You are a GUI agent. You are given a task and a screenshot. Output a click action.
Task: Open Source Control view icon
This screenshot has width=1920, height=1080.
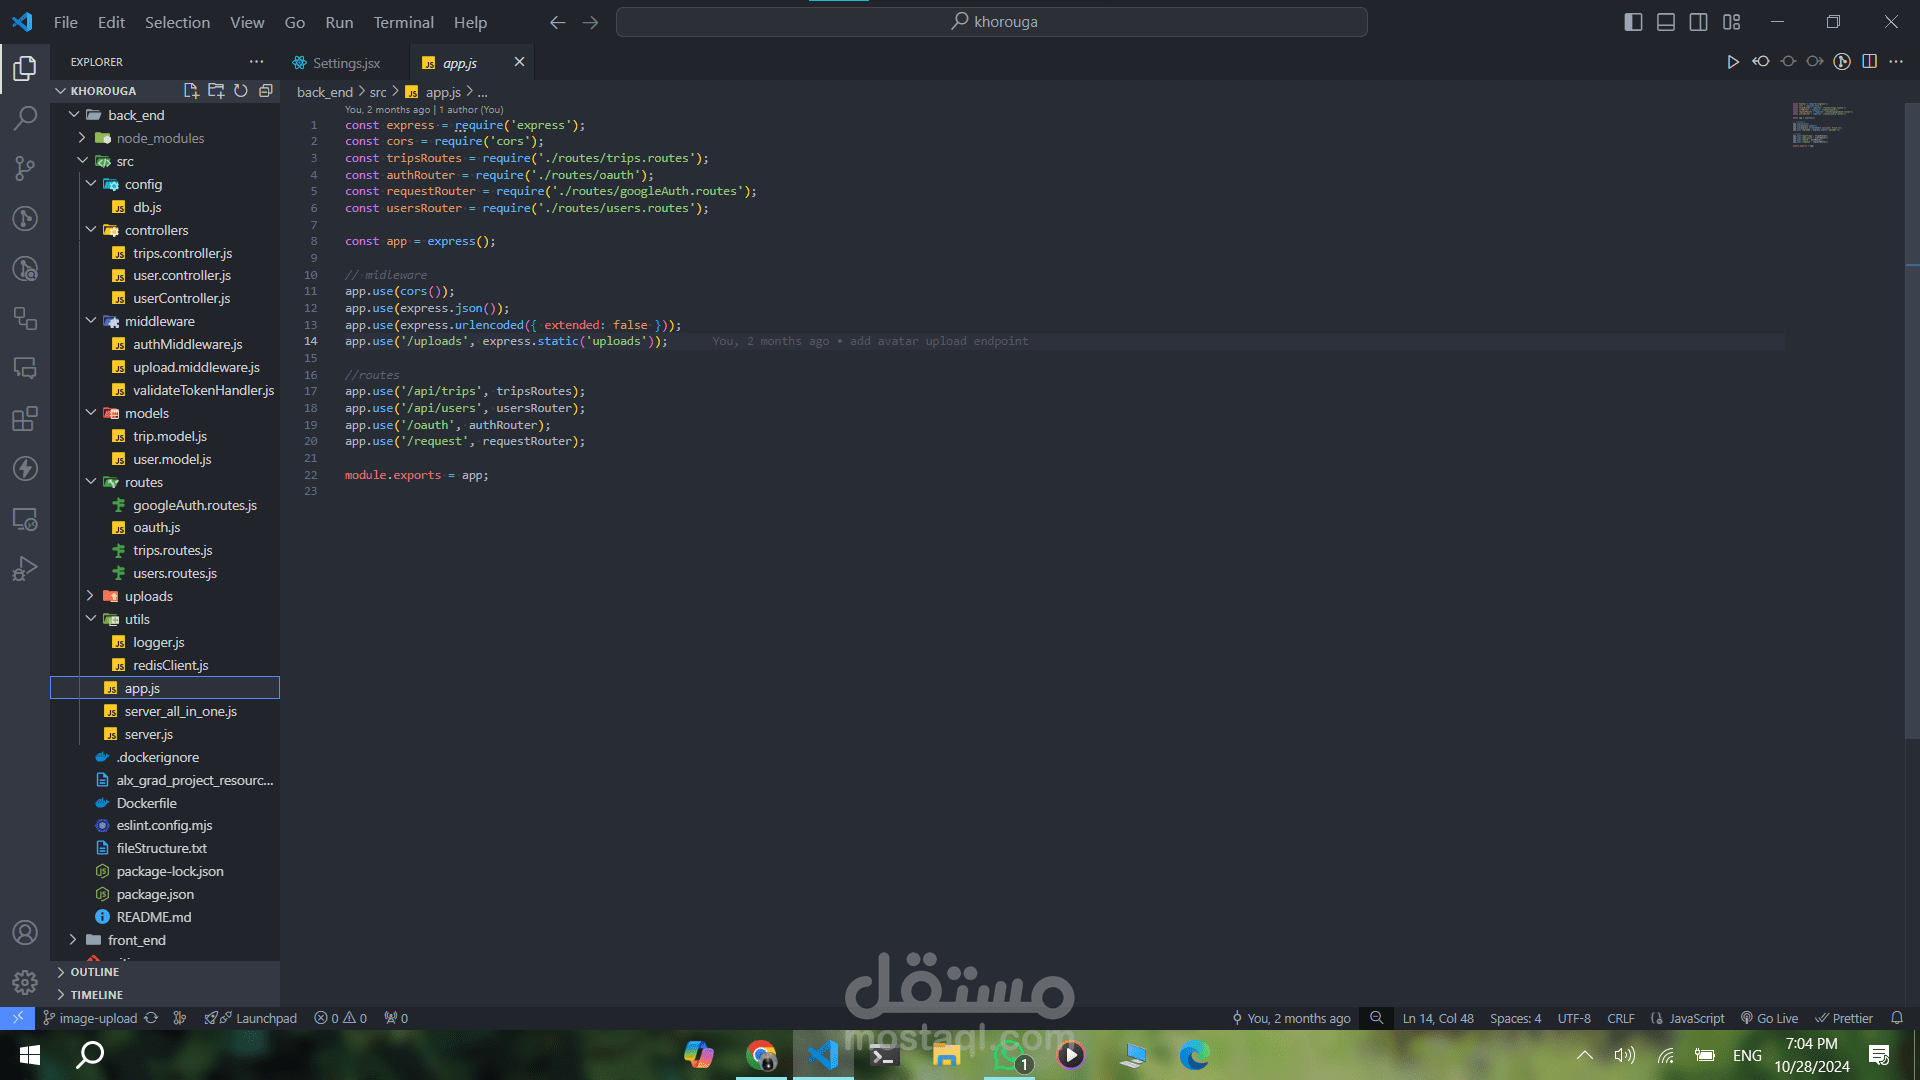pos(25,168)
